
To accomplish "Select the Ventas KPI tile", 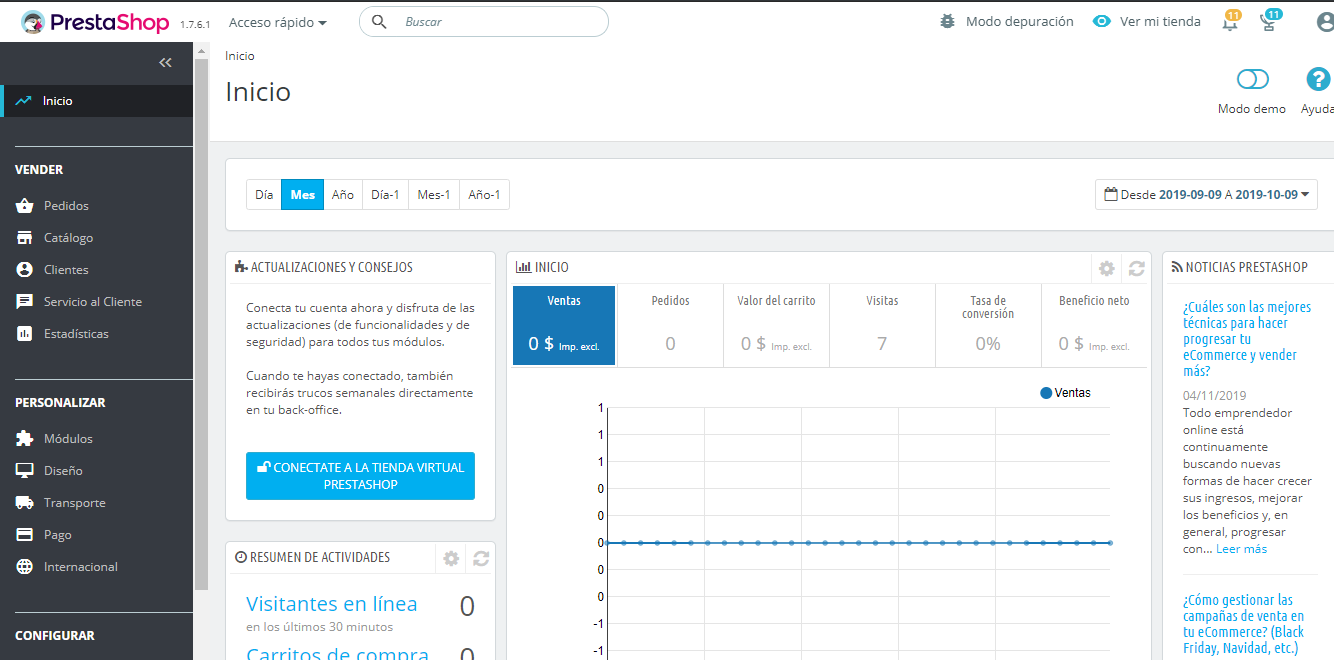I will click(x=564, y=325).
